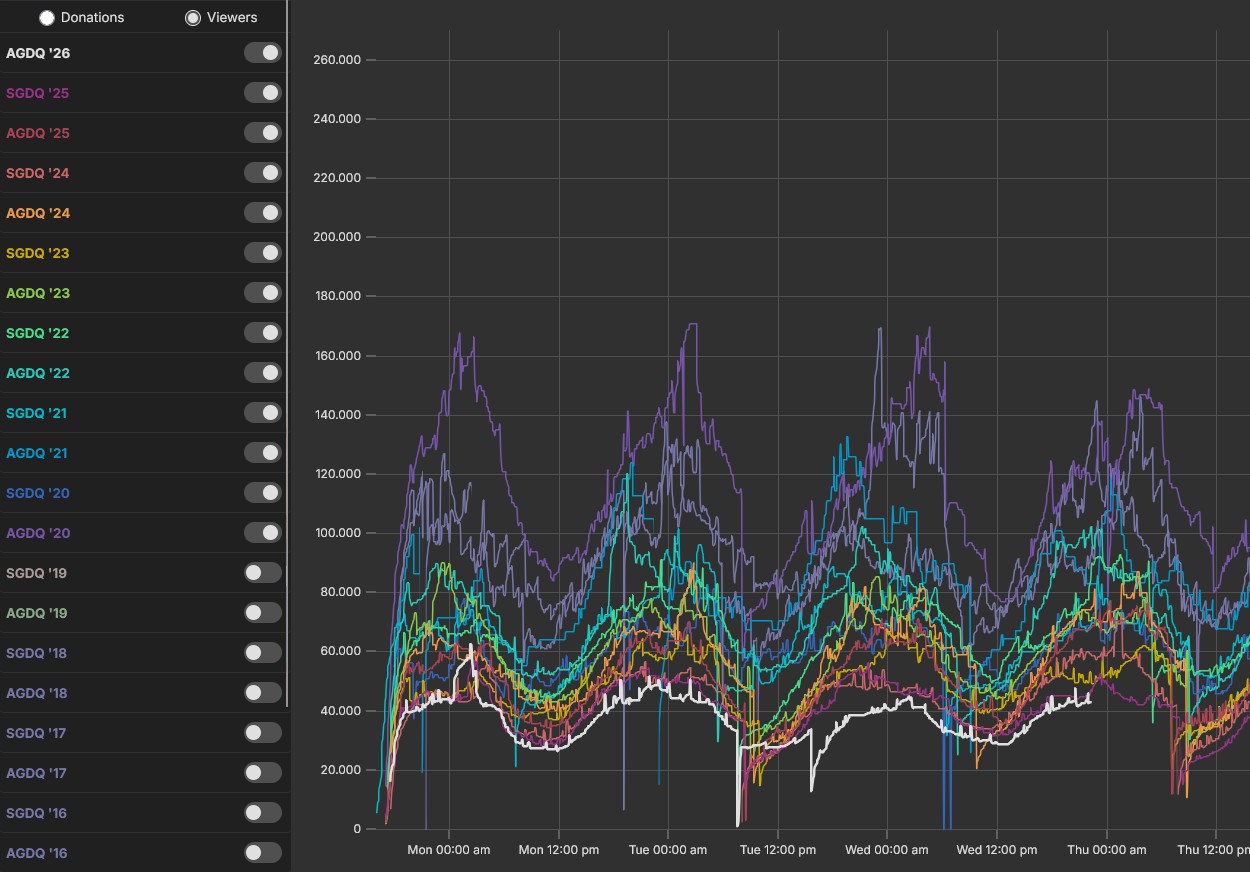Click the SGDQ '19 label text
Screen dimensions: 1250x872
click(x=36, y=573)
